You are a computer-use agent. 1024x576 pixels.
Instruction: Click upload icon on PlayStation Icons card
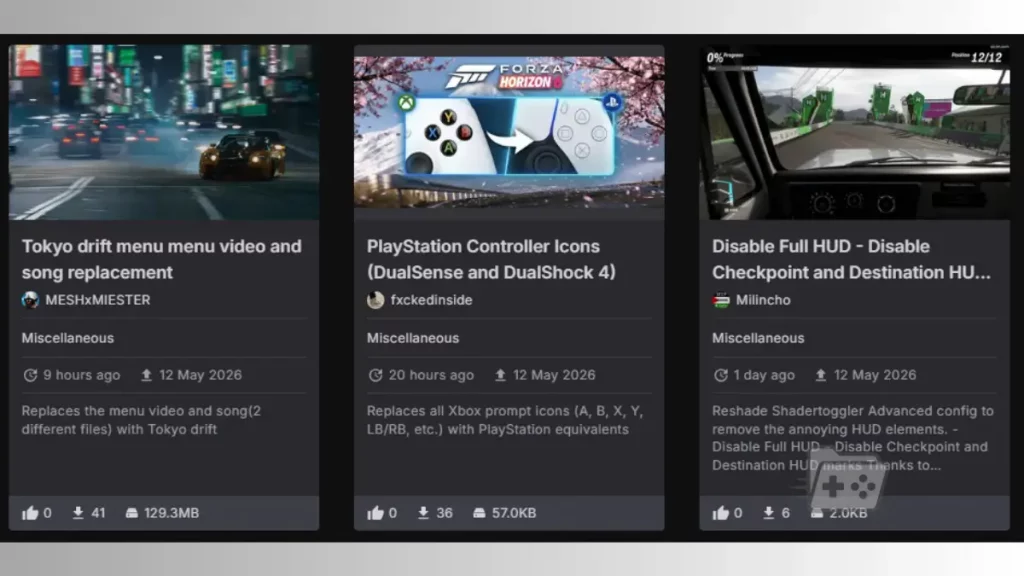(500, 375)
